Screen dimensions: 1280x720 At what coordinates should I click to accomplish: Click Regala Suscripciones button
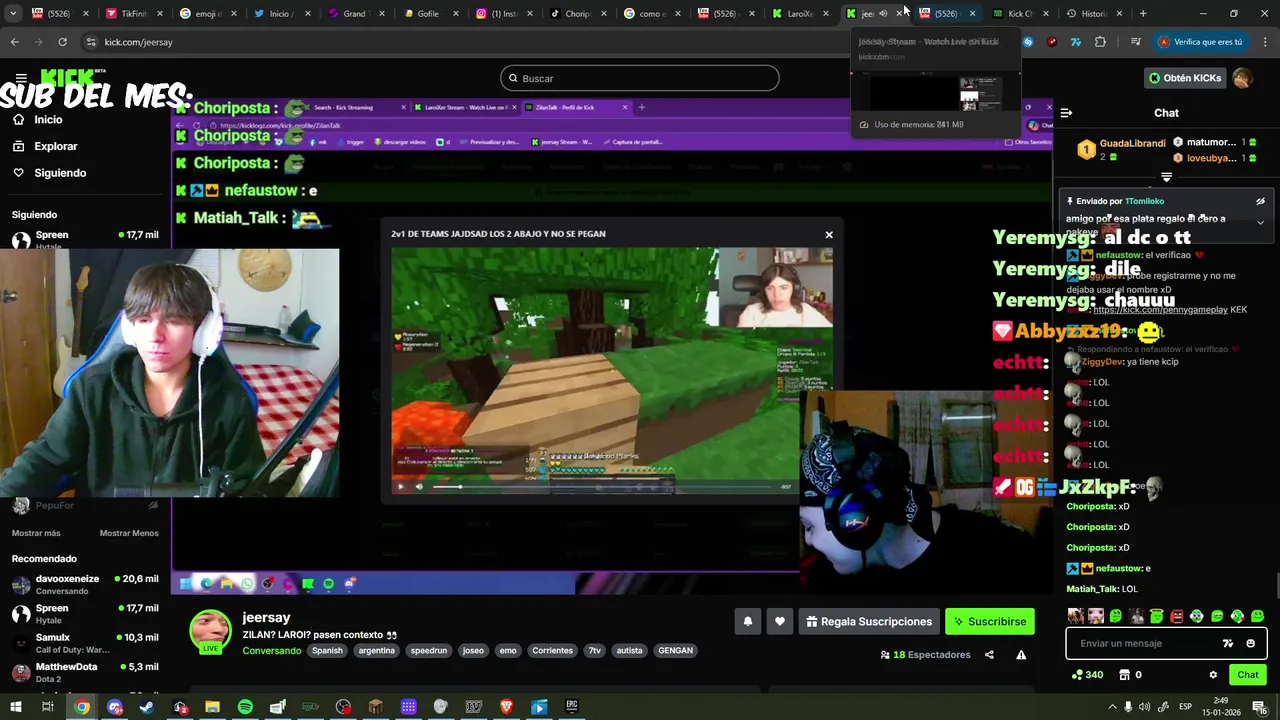pyautogui.click(x=868, y=621)
